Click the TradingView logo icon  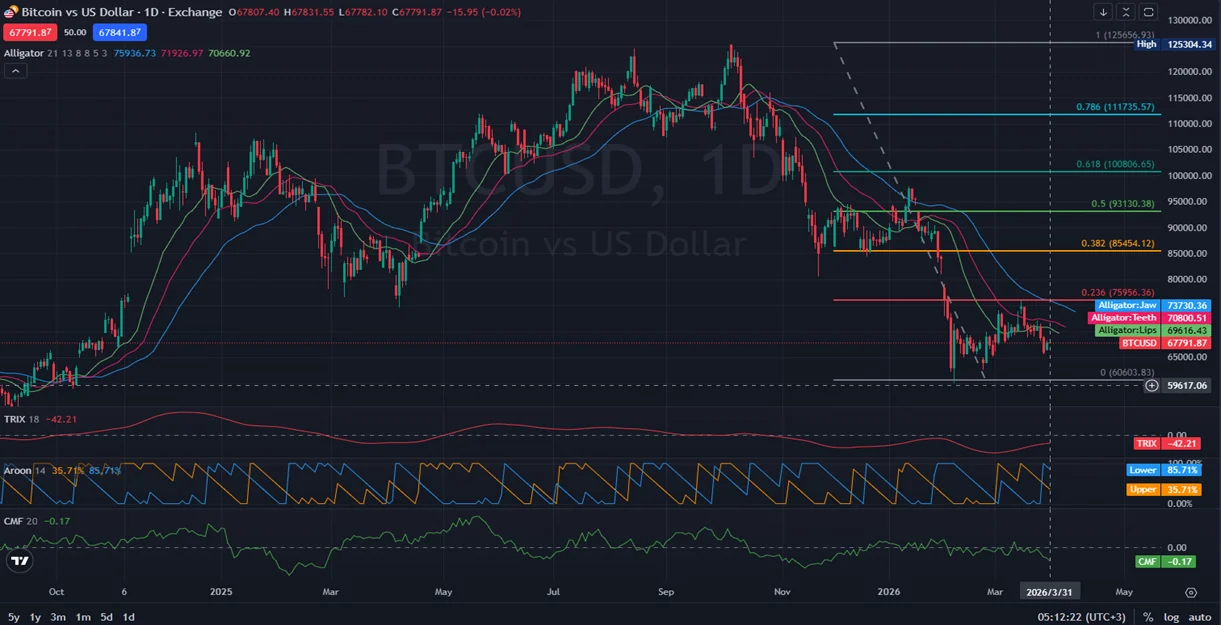pyautogui.click(x=18, y=561)
